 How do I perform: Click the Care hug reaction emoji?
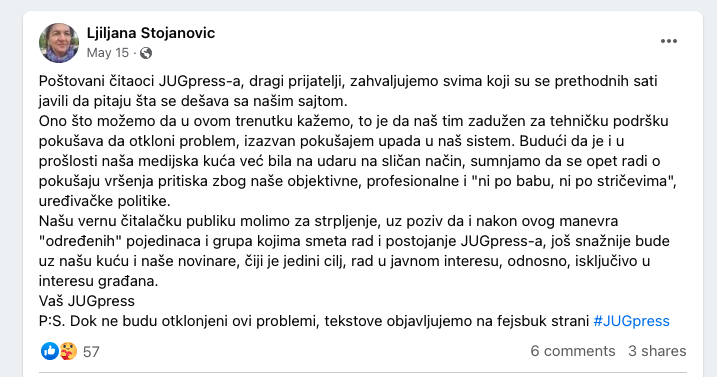(x=68, y=351)
